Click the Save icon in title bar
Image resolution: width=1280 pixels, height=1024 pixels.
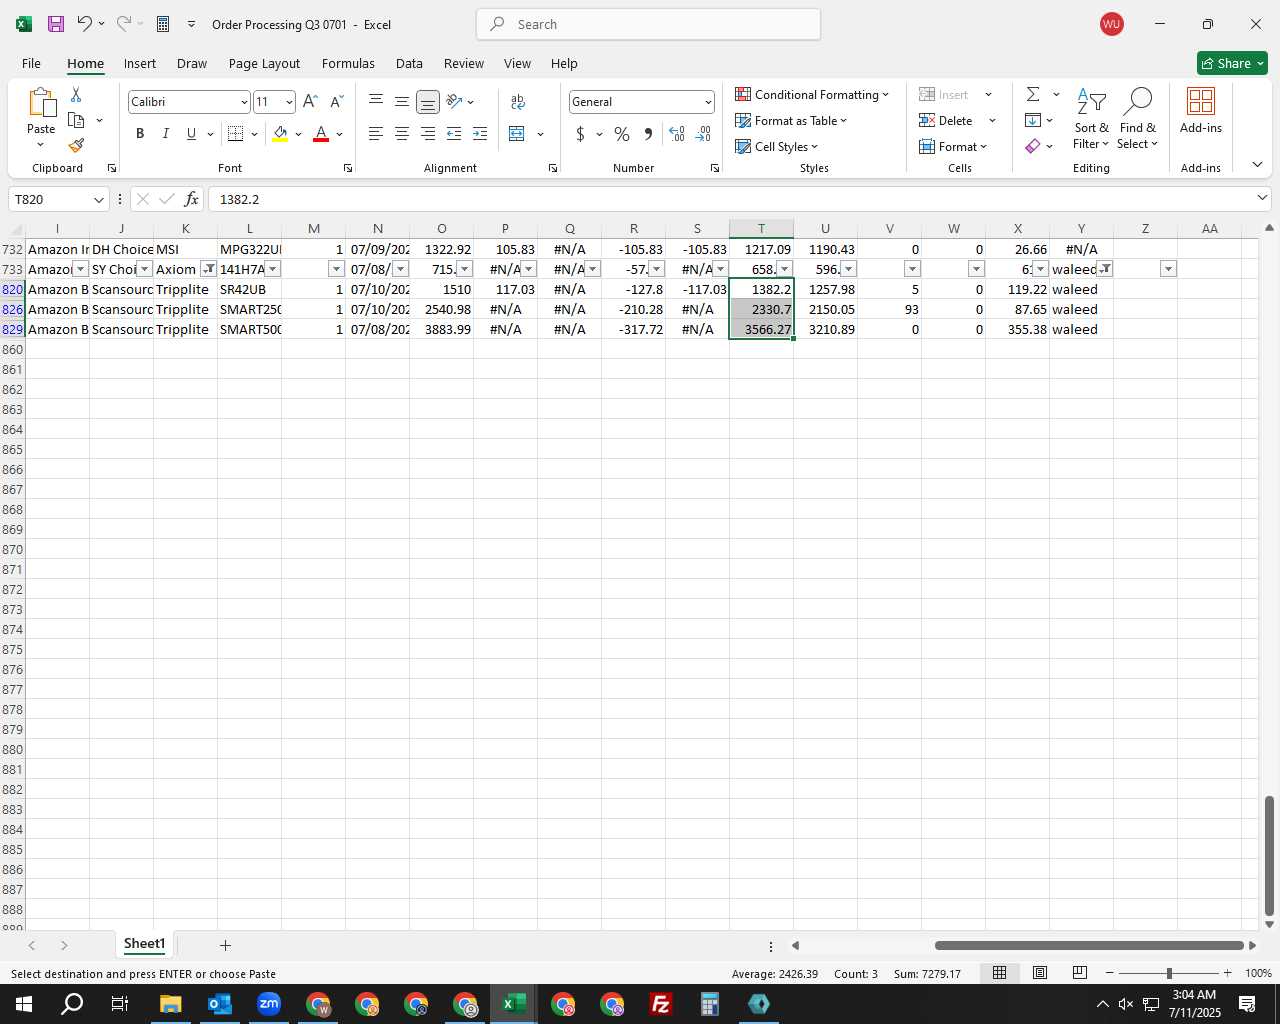tap(56, 24)
